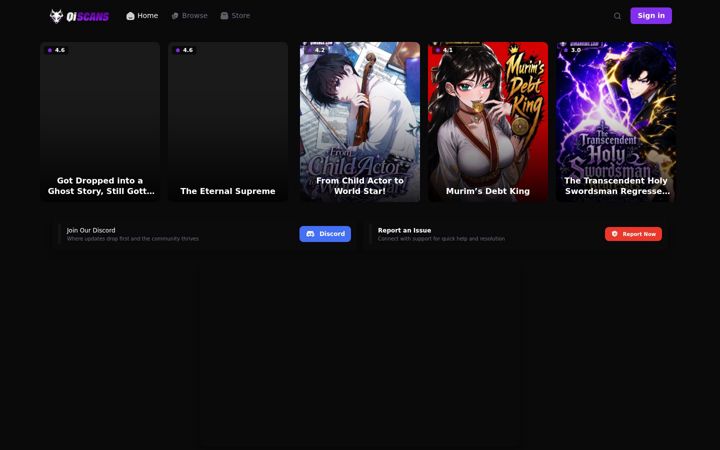This screenshot has width=720, height=450.
Task: Click the 4.6 rating on Eternal Supreme card
Action: [185, 50]
